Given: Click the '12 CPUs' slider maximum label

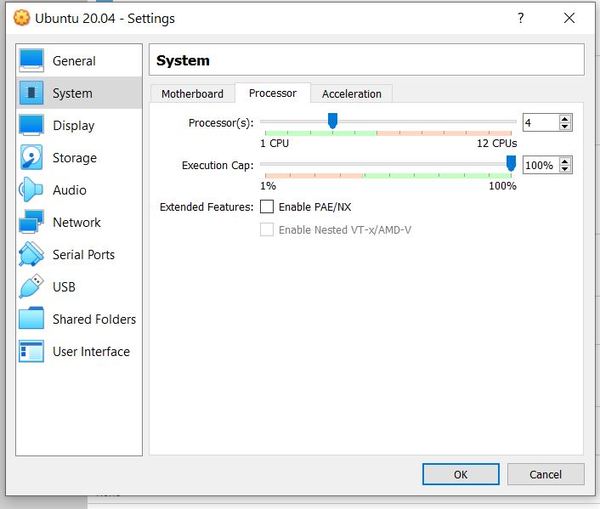Looking at the screenshot, I should [497, 143].
